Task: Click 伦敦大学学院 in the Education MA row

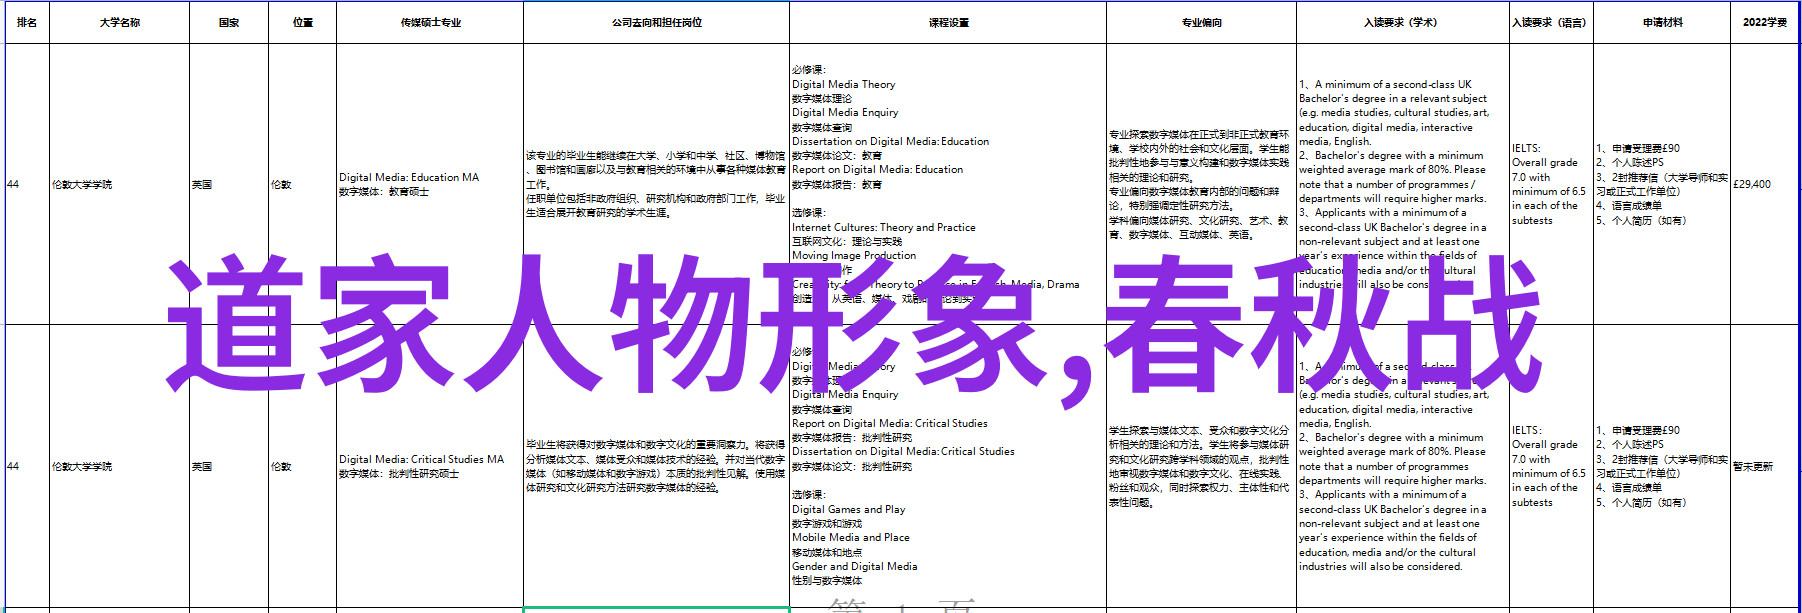Action: [119, 184]
